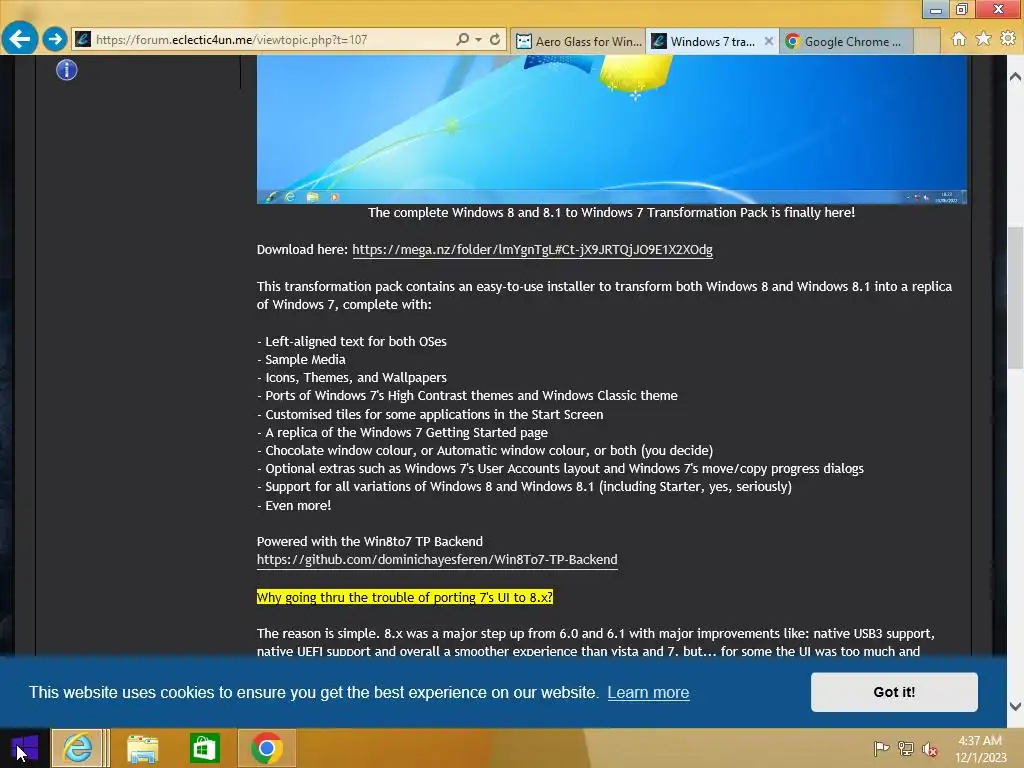Click the muted volume tray icon

[929, 749]
